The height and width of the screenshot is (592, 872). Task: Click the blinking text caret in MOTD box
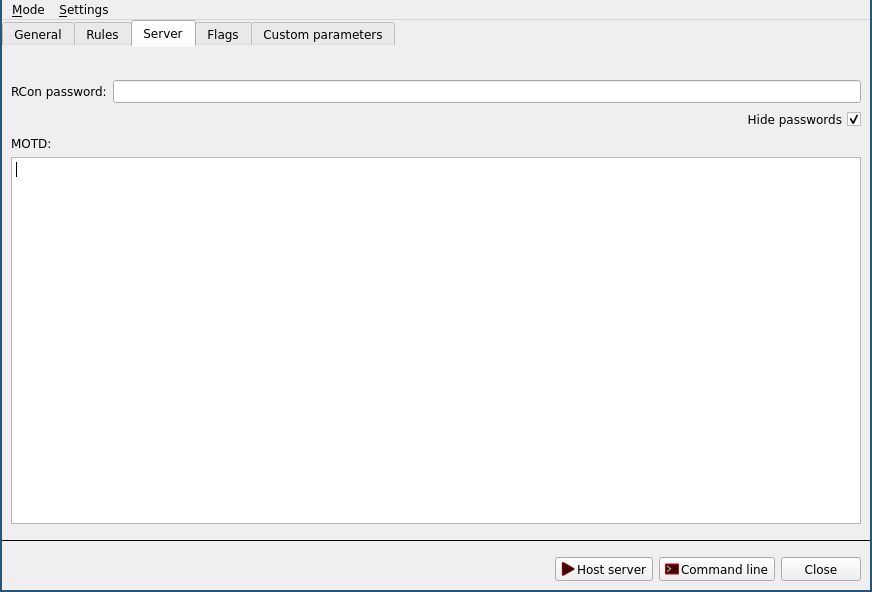click(17, 170)
